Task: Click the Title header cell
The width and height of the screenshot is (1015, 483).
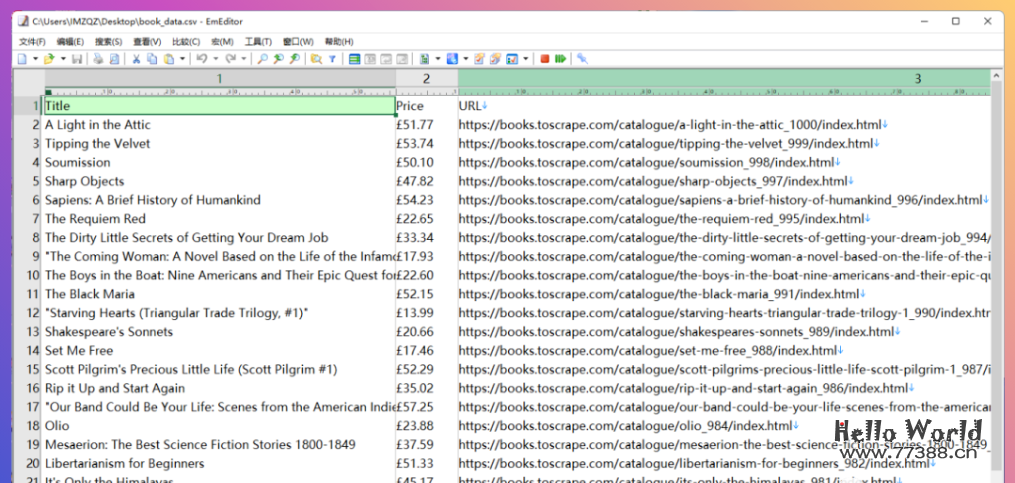Action: [218, 106]
